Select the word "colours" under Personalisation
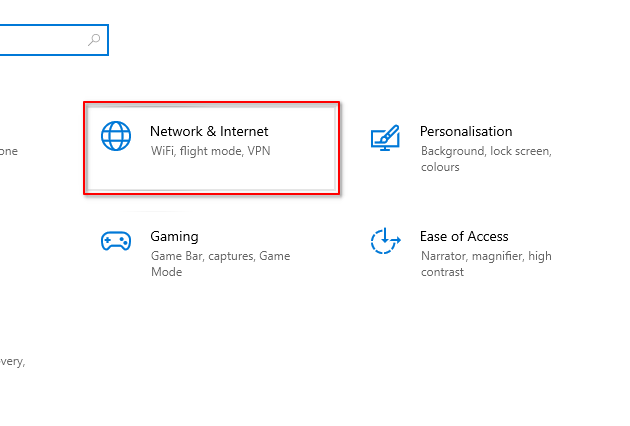 (440, 167)
